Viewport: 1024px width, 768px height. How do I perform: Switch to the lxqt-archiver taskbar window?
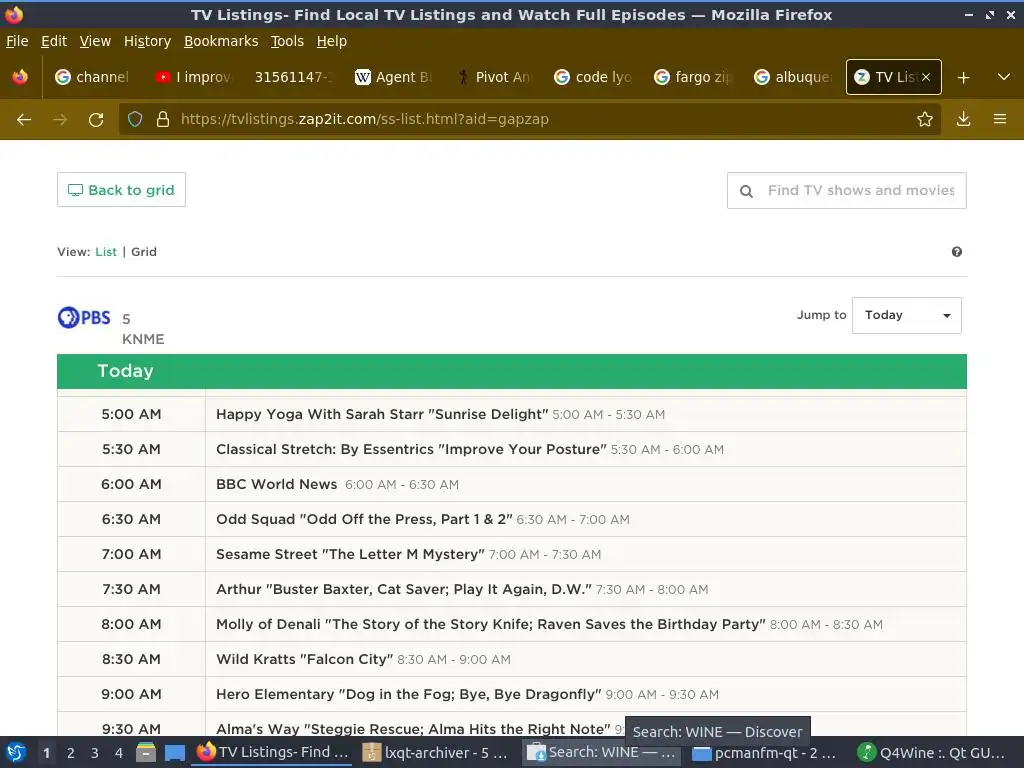(436, 753)
